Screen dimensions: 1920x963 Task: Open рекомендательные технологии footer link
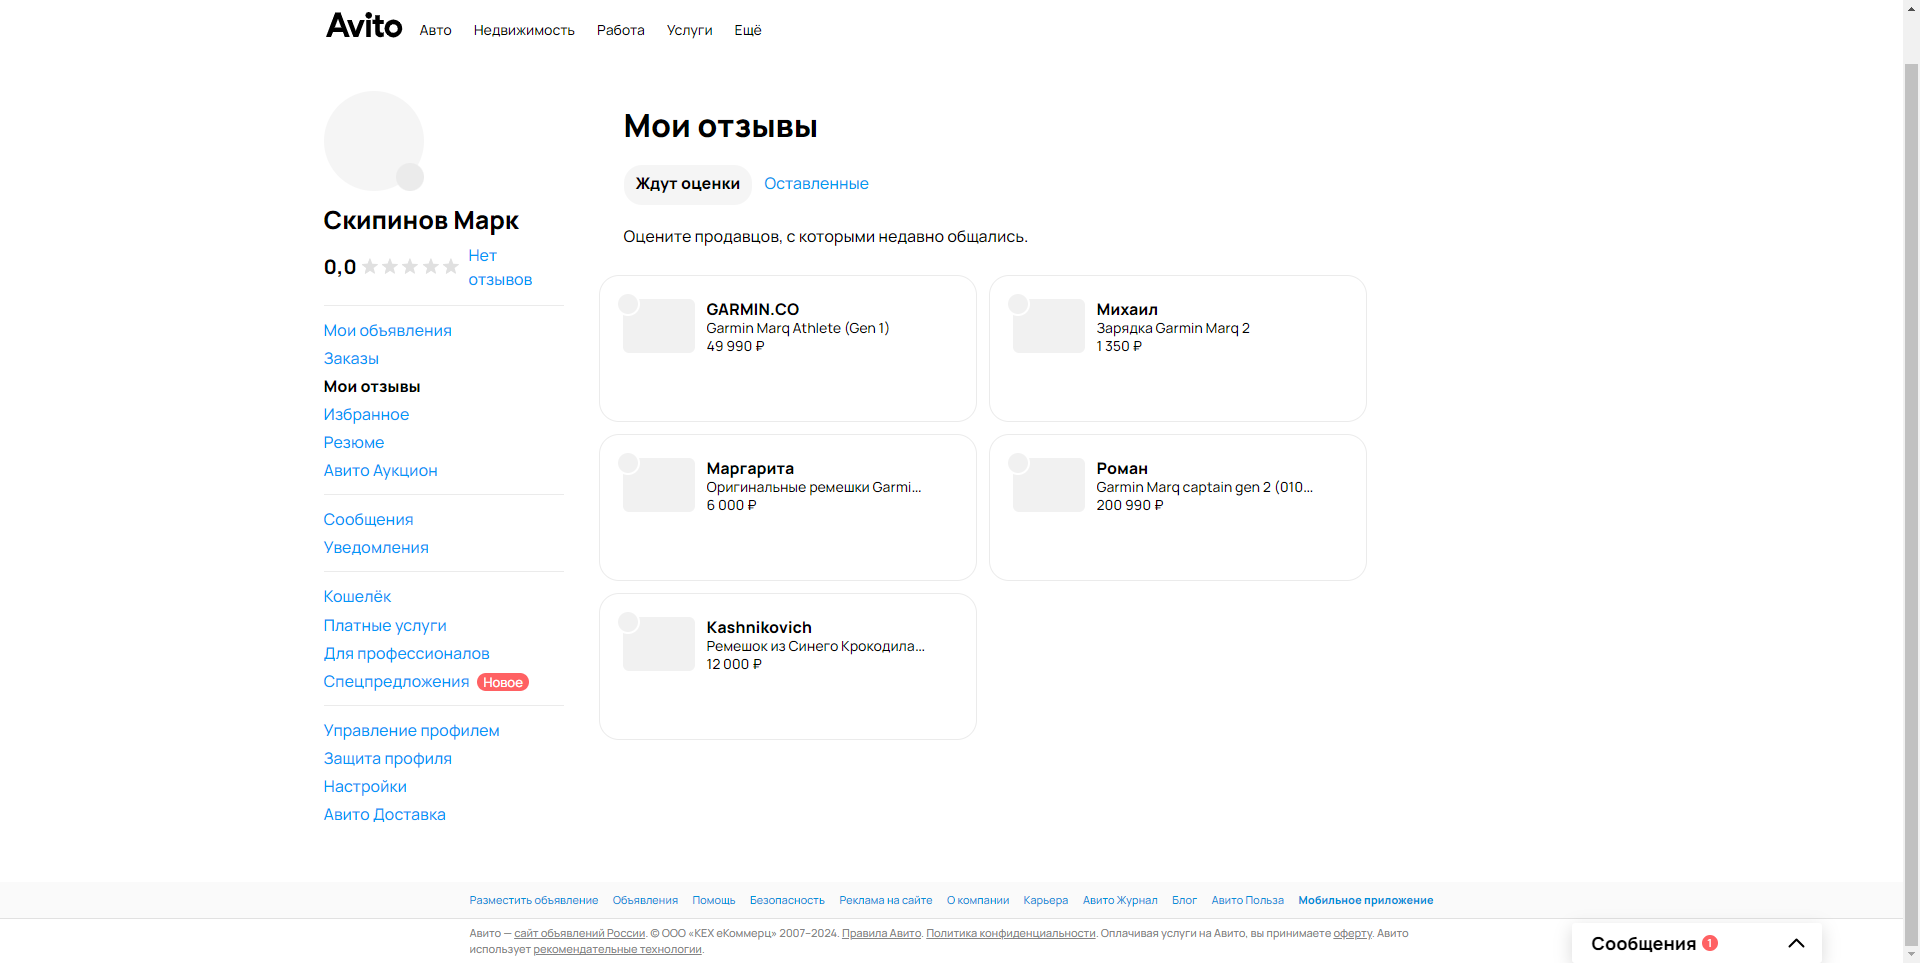point(617,950)
